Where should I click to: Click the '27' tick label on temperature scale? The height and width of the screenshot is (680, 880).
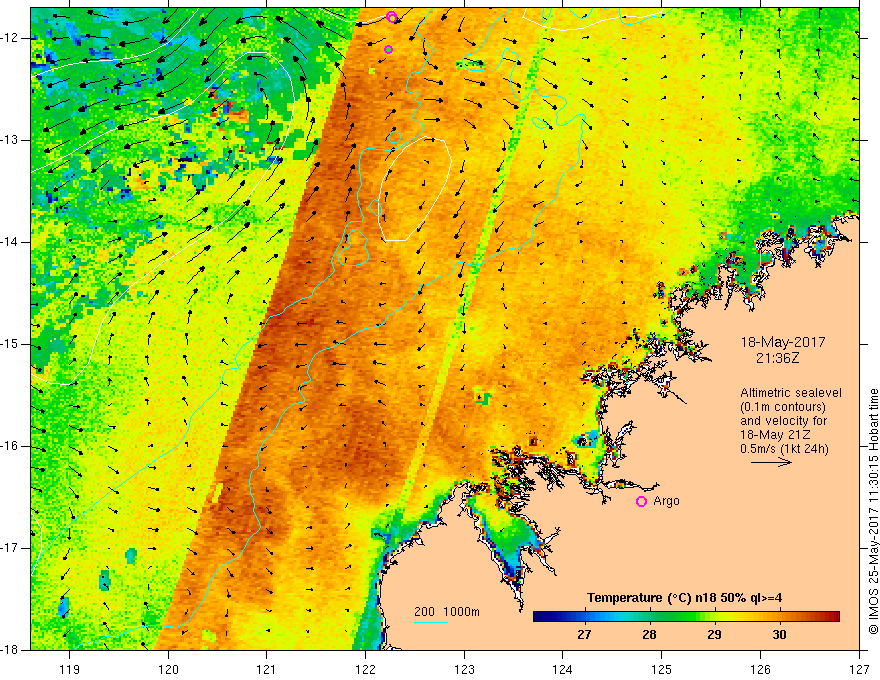click(584, 635)
